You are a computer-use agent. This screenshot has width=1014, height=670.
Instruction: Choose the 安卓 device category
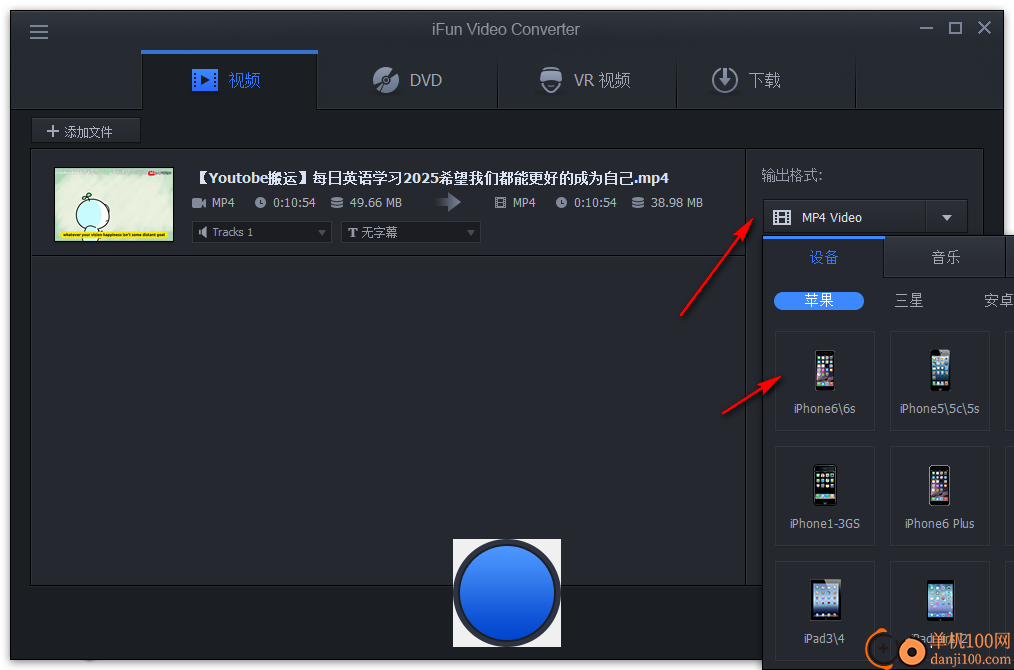click(998, 301)
